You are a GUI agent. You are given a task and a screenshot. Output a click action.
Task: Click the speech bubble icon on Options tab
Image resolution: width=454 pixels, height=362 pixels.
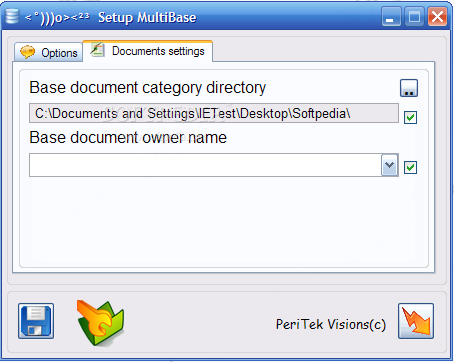tap(27, 52)
